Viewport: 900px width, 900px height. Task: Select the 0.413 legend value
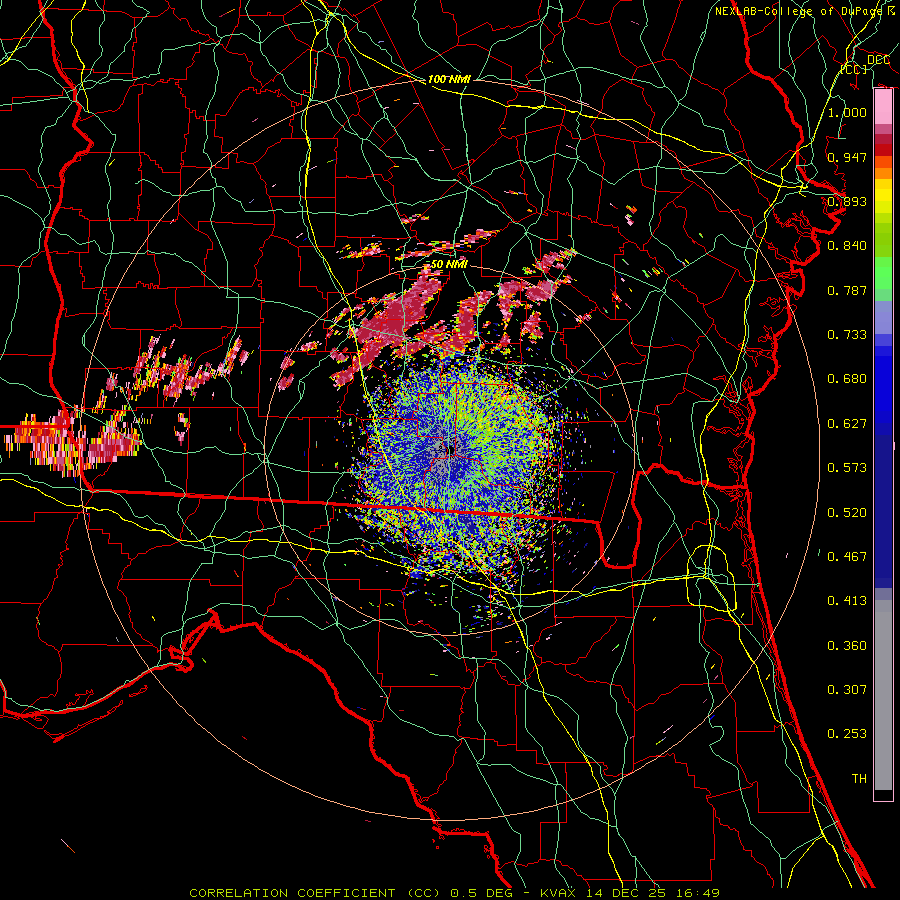(847, 601)
